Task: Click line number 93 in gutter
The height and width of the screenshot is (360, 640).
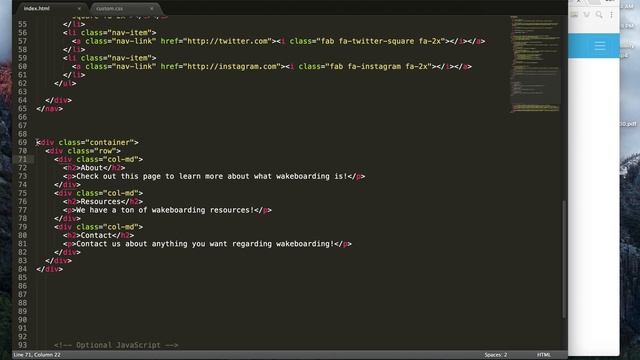Action: coord(22,345)
